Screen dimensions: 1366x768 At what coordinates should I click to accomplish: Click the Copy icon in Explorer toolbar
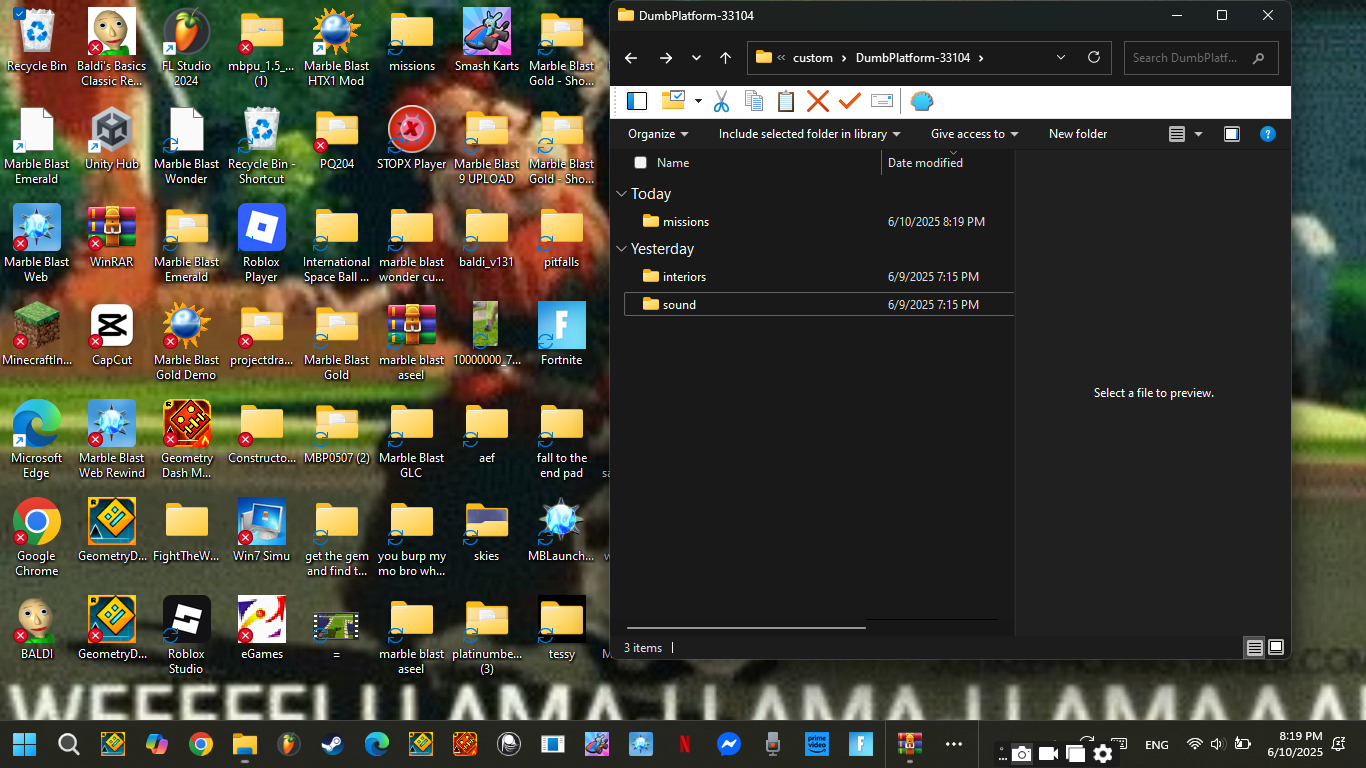754,101
